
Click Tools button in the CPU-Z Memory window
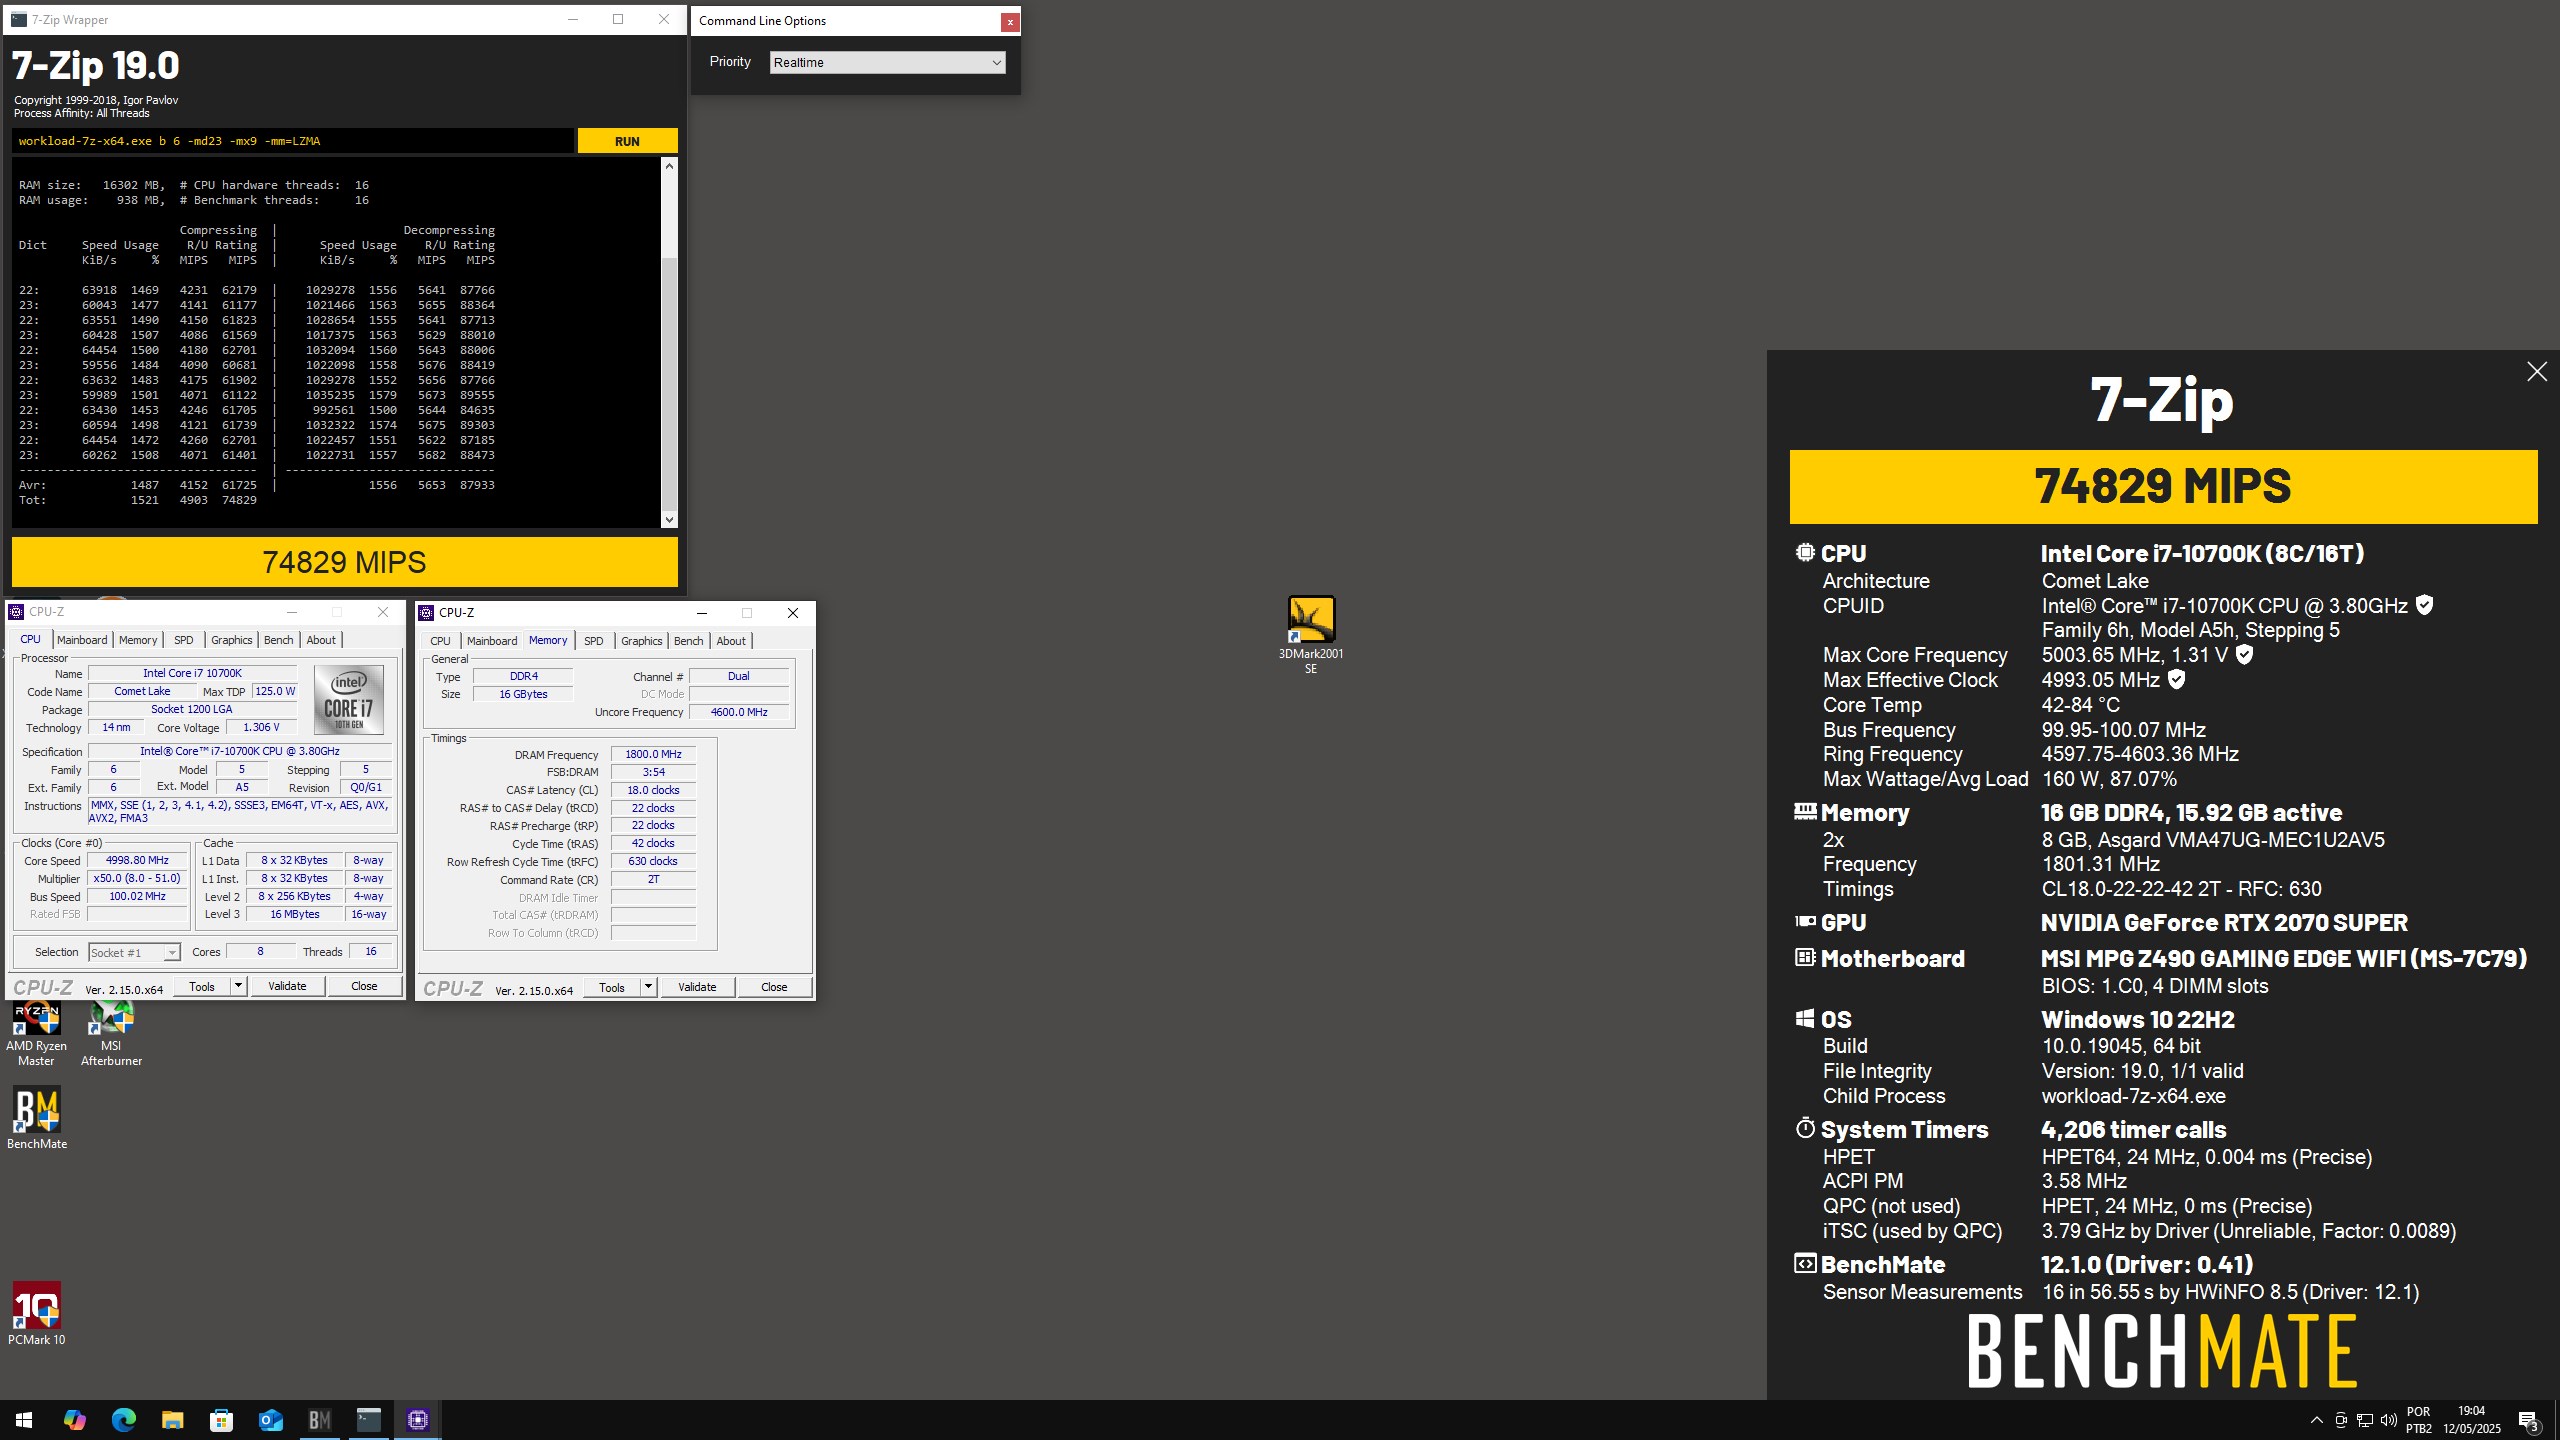click(x=612, y=987)
